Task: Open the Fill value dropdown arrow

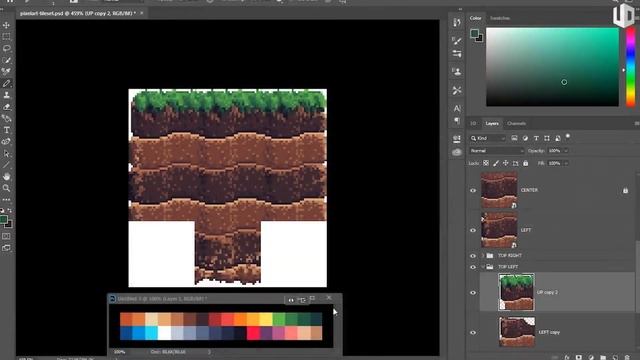Action: [566, 163]
